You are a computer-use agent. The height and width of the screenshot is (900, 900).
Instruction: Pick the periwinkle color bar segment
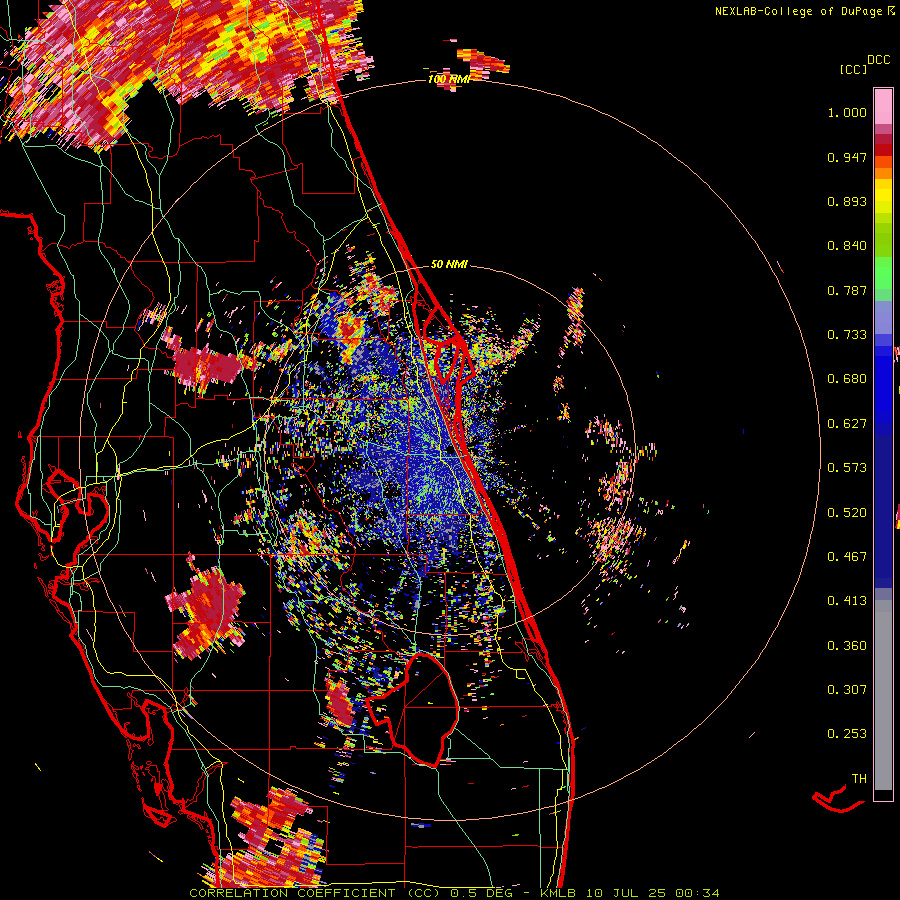tap(883, 317)
